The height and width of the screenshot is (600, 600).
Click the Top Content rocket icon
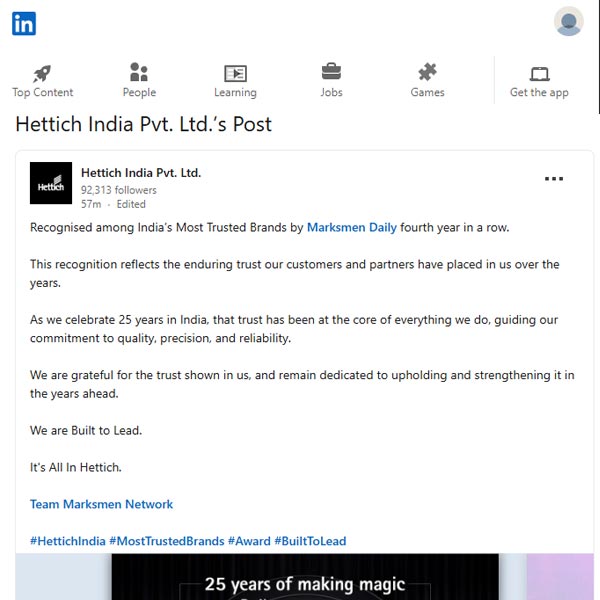pyautogui.click(x=42, y=73)
